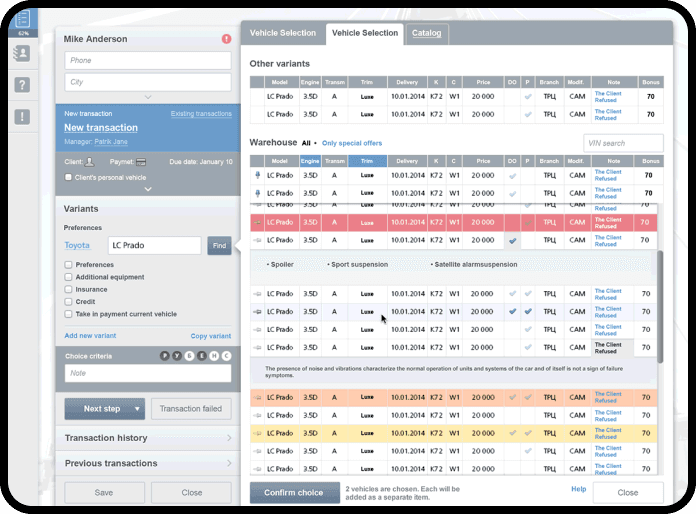Toggle the H choice criteria circle
Image resolution: width=696 pixels, height=514 pixels.
point(214,356)
